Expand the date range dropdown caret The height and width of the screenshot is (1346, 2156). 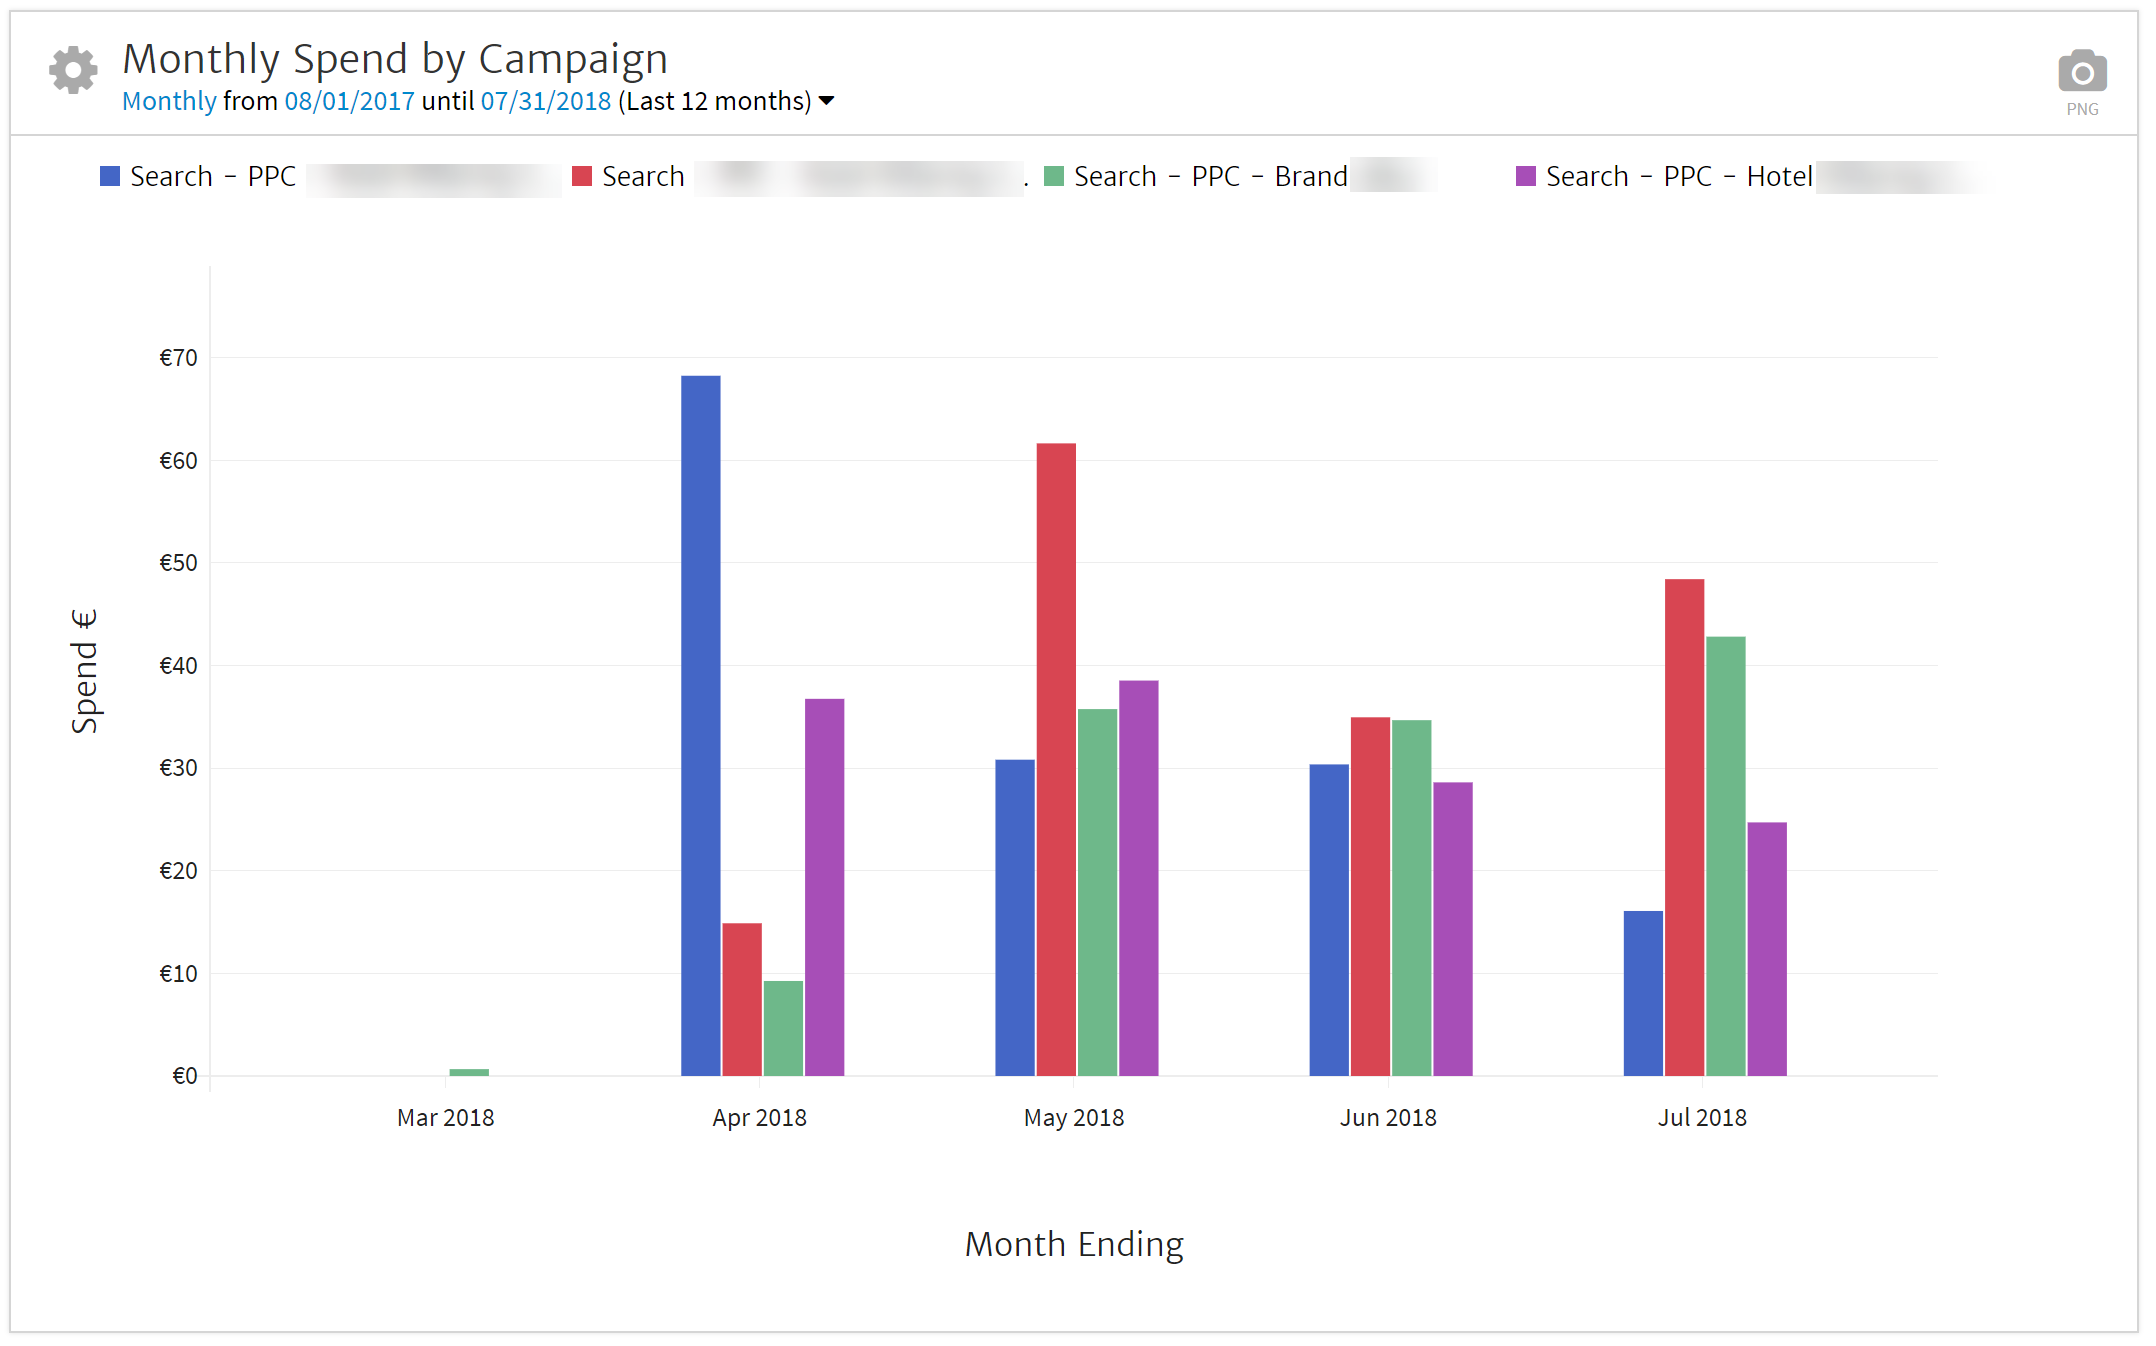(x=827, y=101)
